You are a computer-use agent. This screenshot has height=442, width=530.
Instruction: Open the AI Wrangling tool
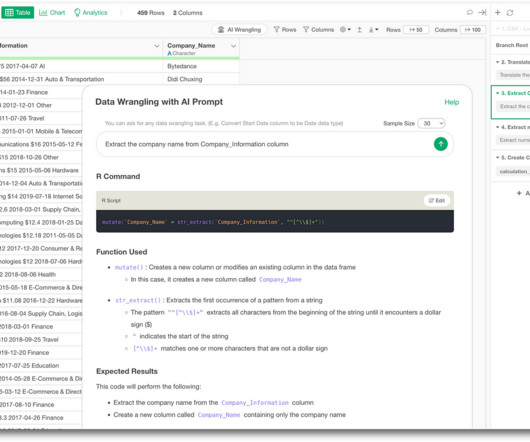[x=239, y=30]
